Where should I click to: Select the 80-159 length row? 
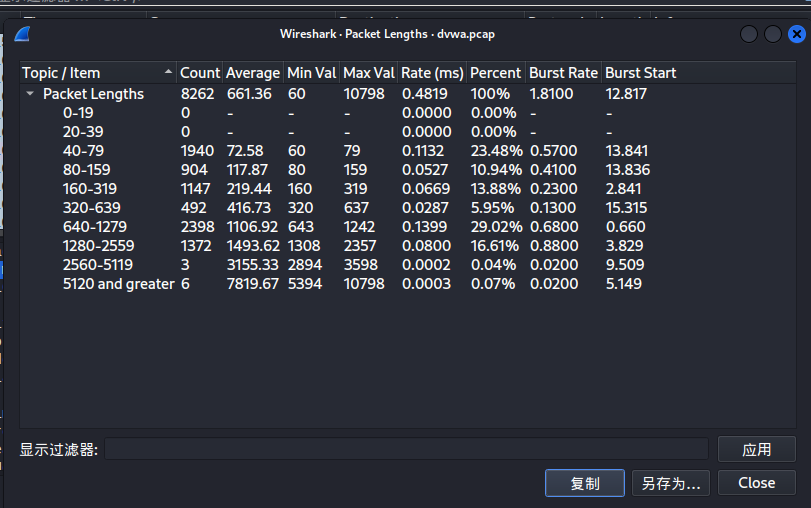coord(408,170)
